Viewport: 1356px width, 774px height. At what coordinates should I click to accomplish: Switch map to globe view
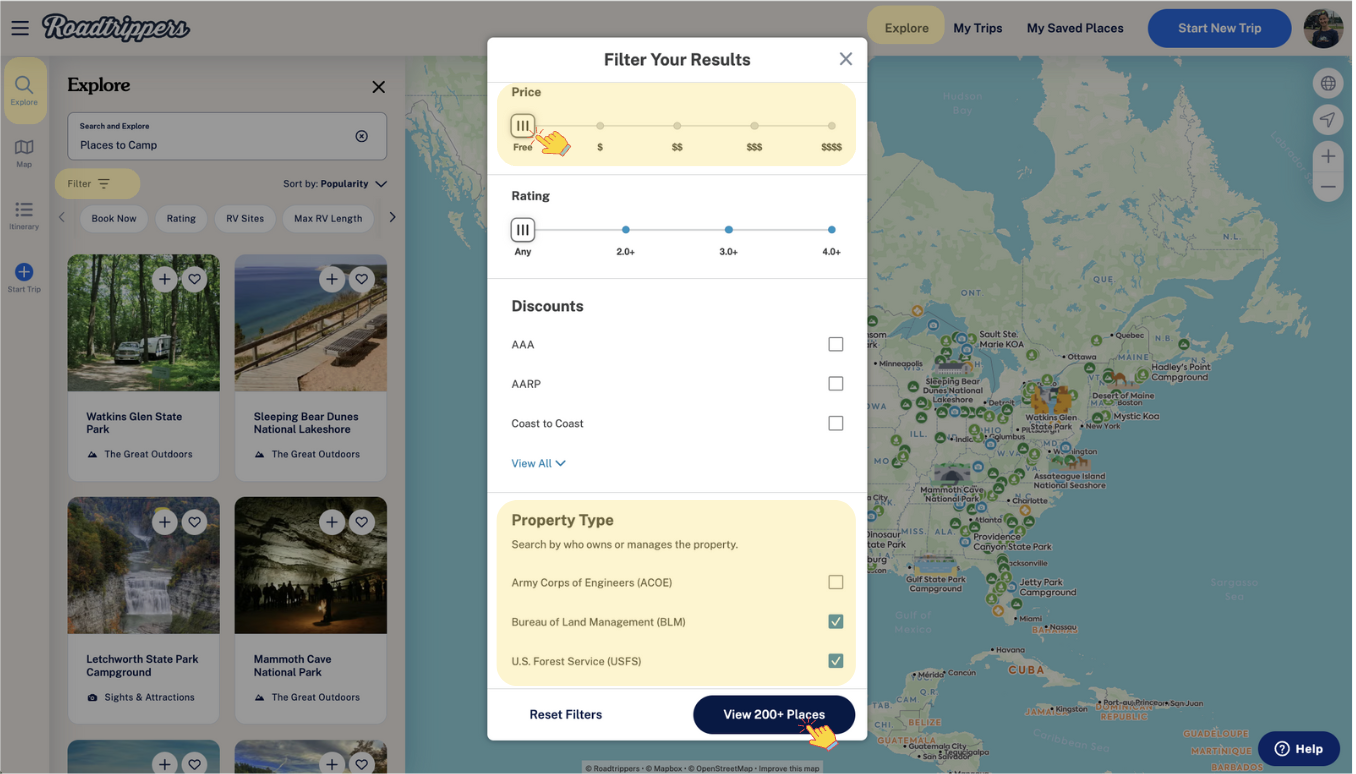coord(1328,84)
